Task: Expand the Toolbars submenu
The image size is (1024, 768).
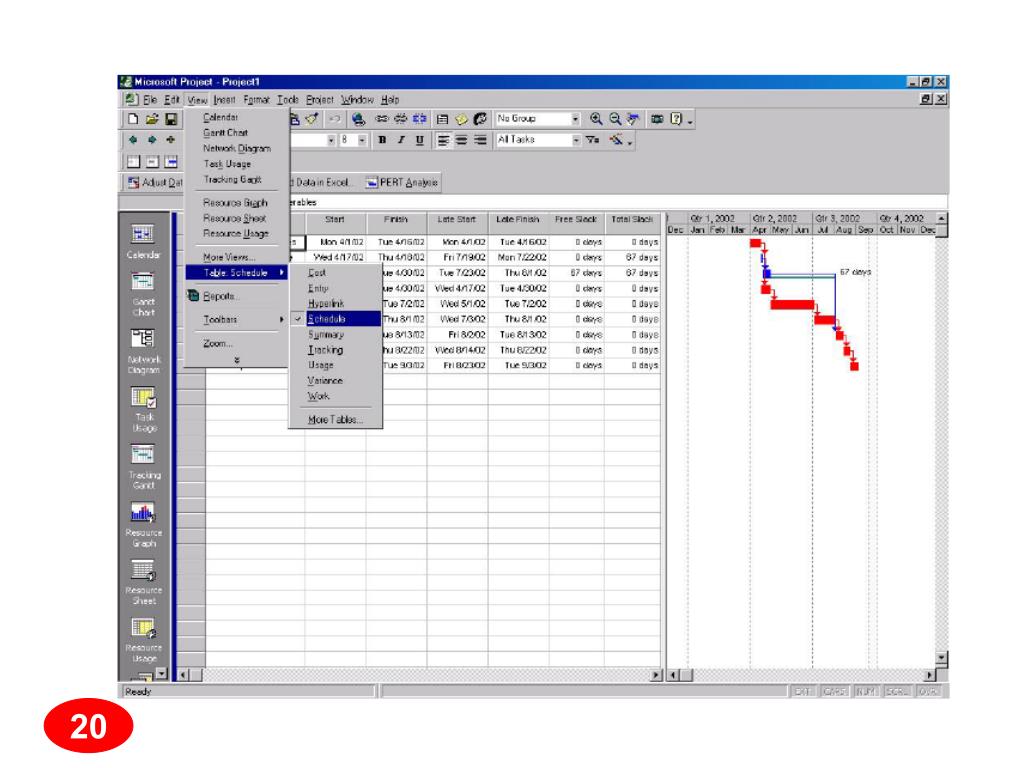Action: pyautogui.click(x=236, y=319)
